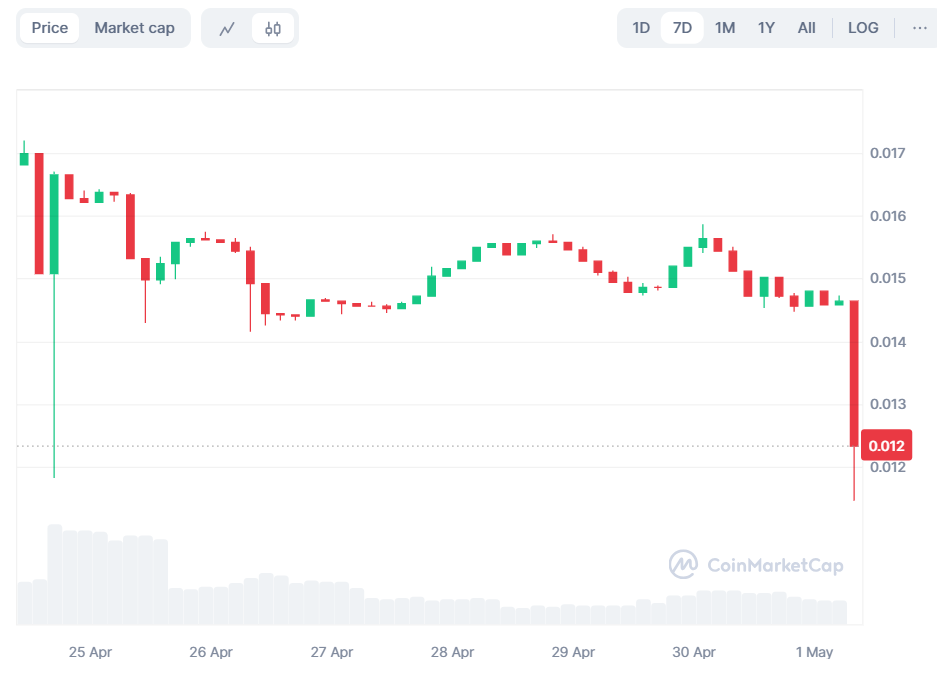Viewport: 937px width, 678px height.
Task: Switch to line chart view icon
Action: tap(227, 28)
